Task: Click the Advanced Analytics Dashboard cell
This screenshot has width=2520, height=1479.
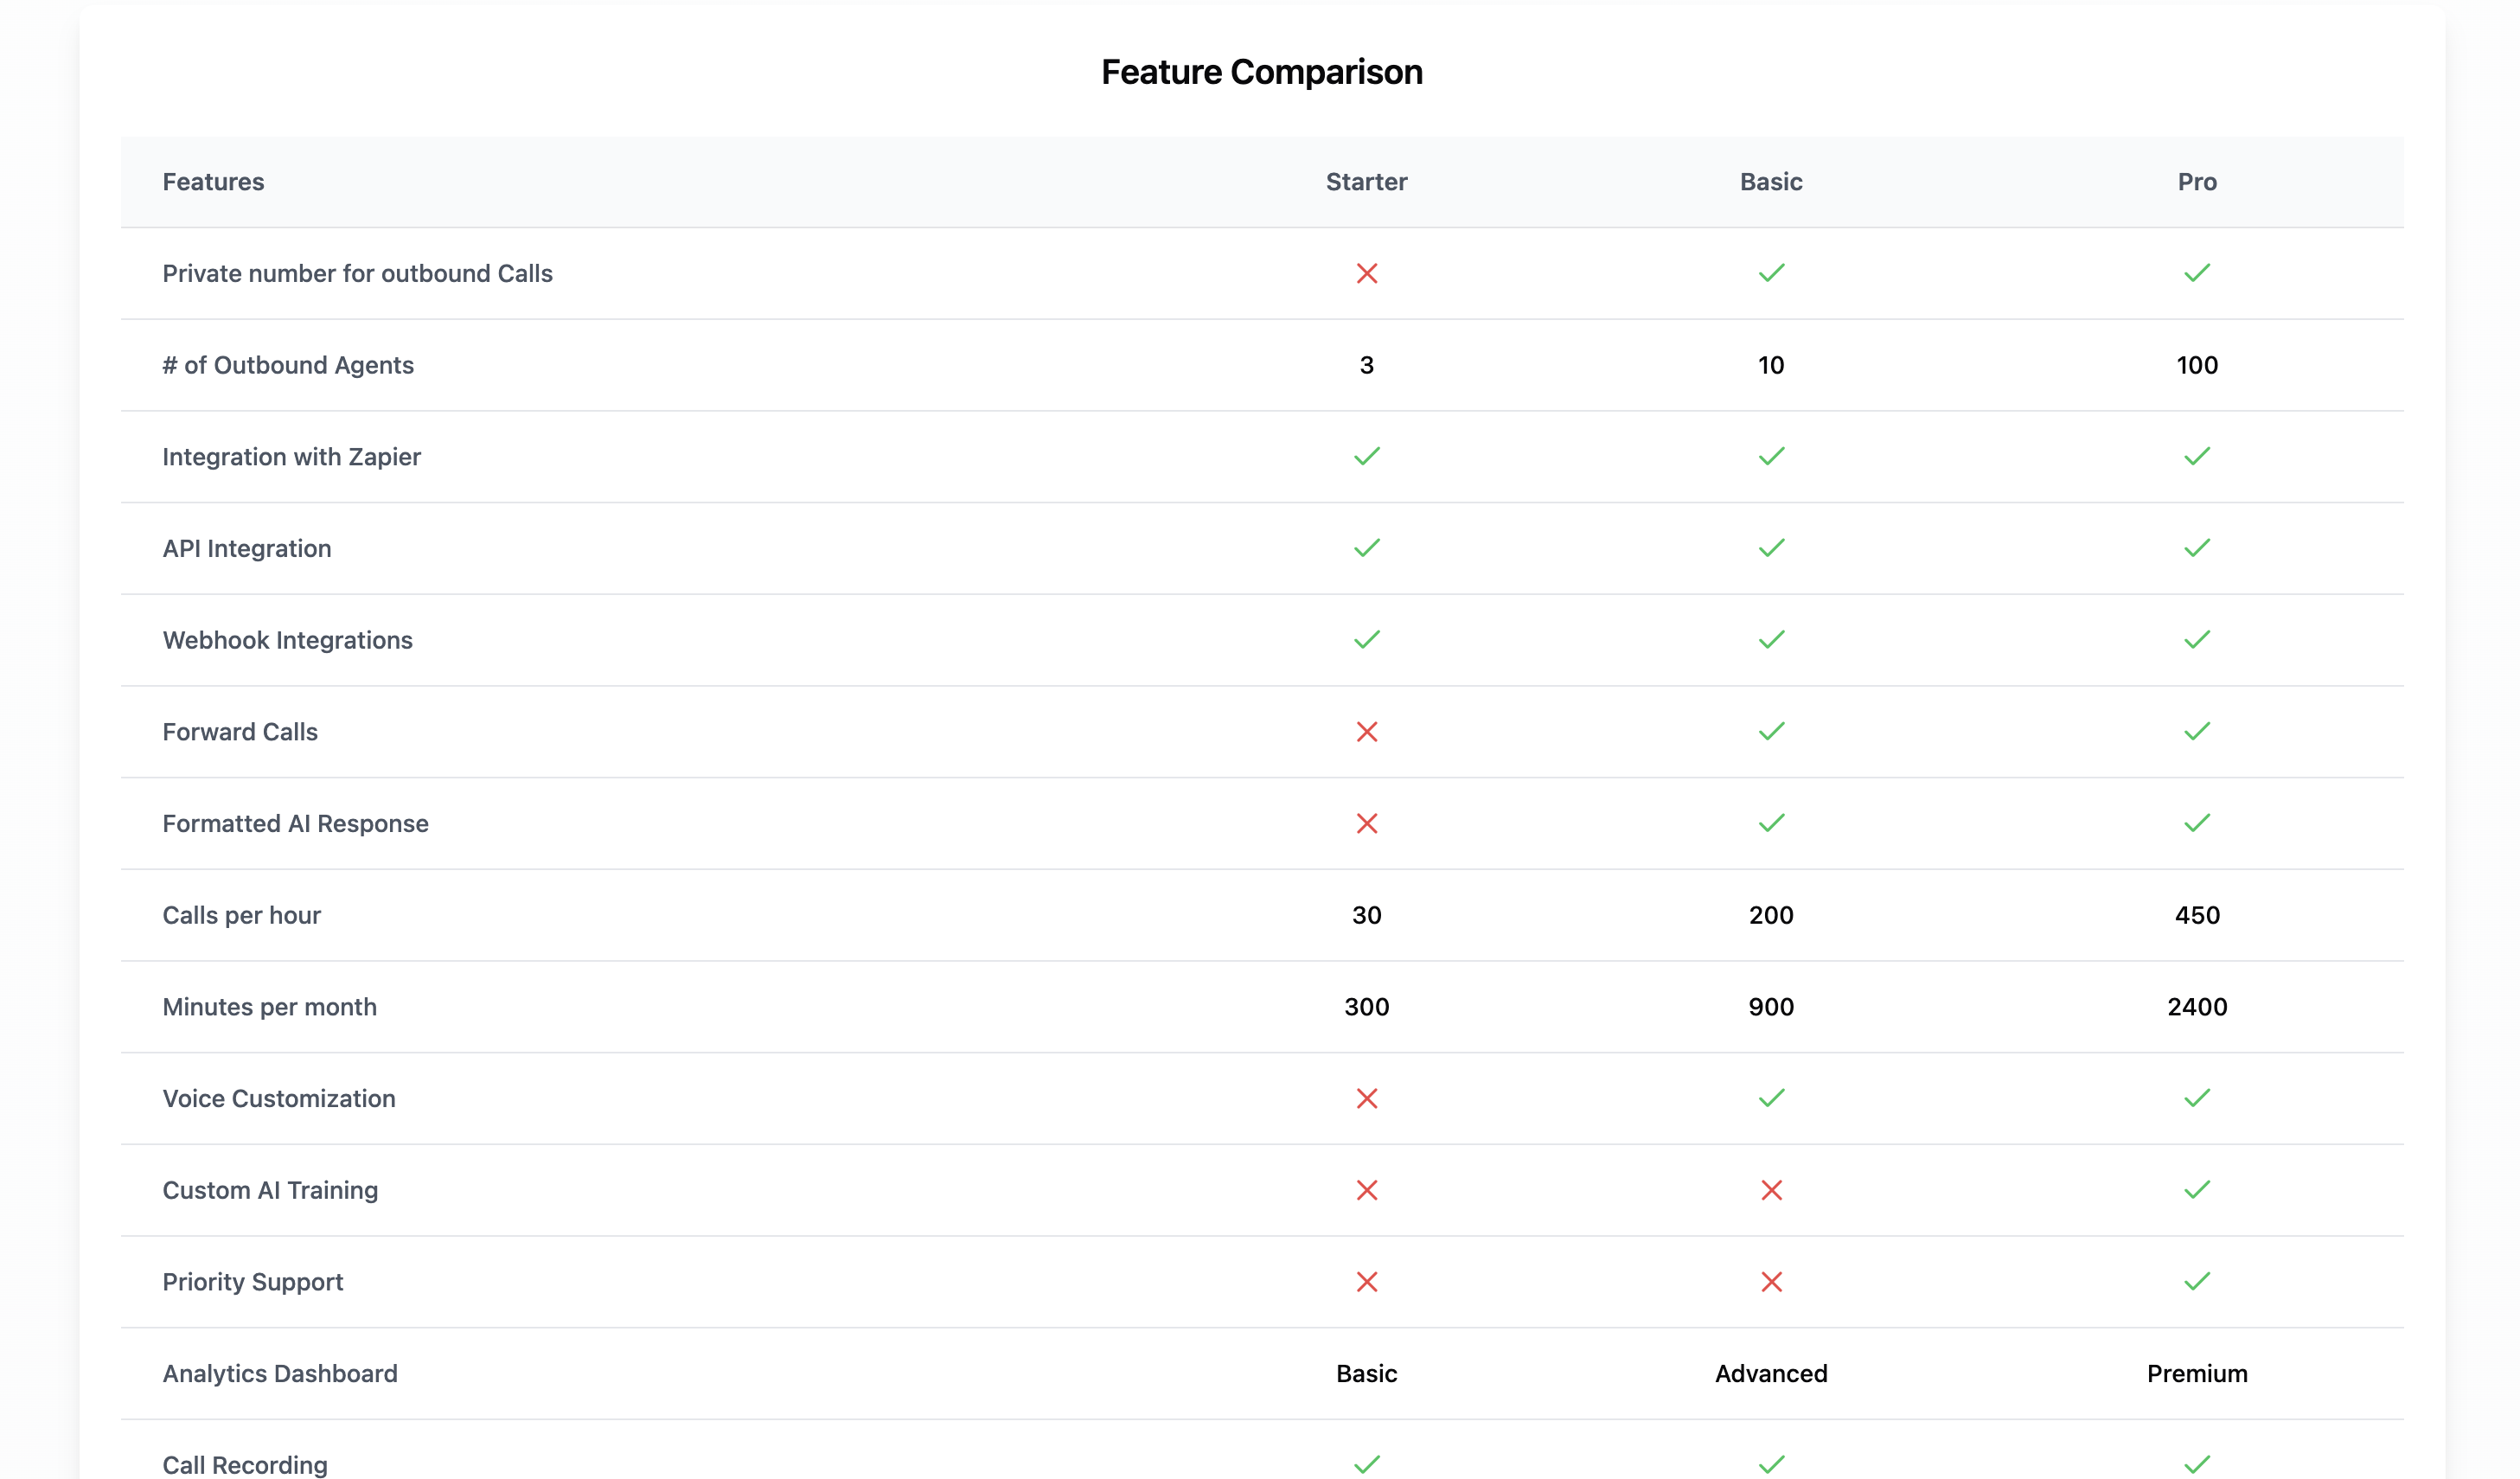Action: [1770, 1374]
